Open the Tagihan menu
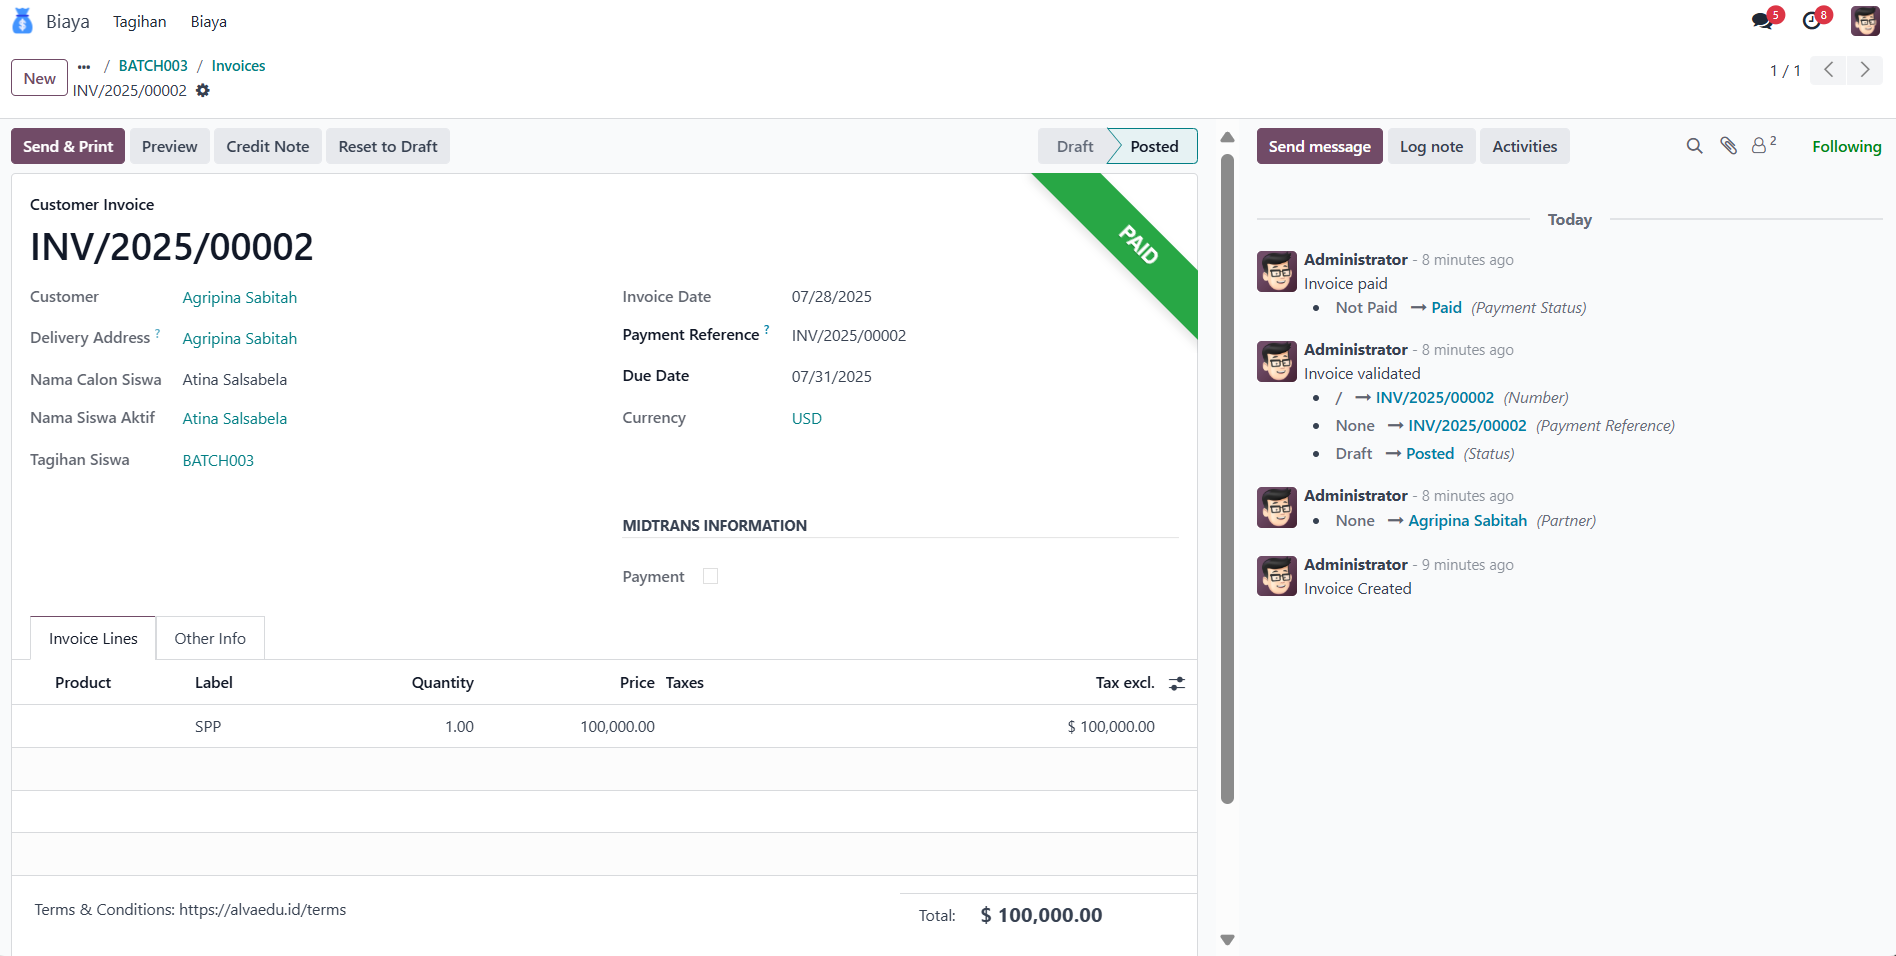 click(140, 22)
